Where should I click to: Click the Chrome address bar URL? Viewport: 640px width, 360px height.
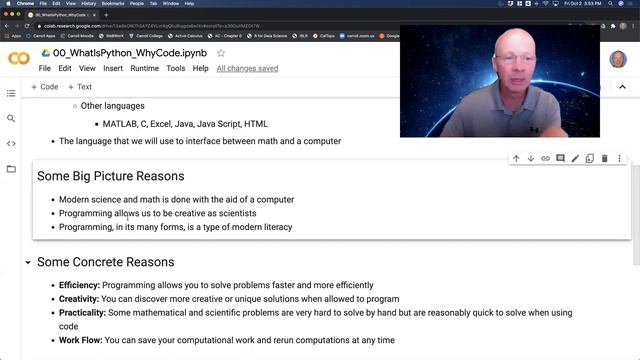(x=152, y=26)
